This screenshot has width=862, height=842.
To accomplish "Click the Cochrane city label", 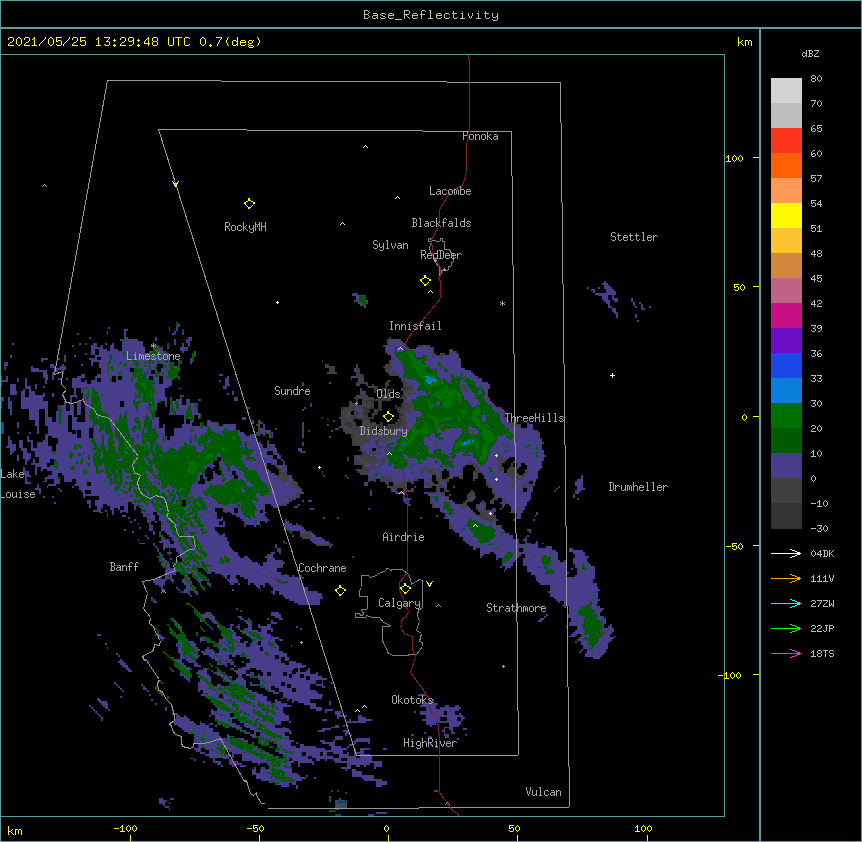I will point(322,568).
